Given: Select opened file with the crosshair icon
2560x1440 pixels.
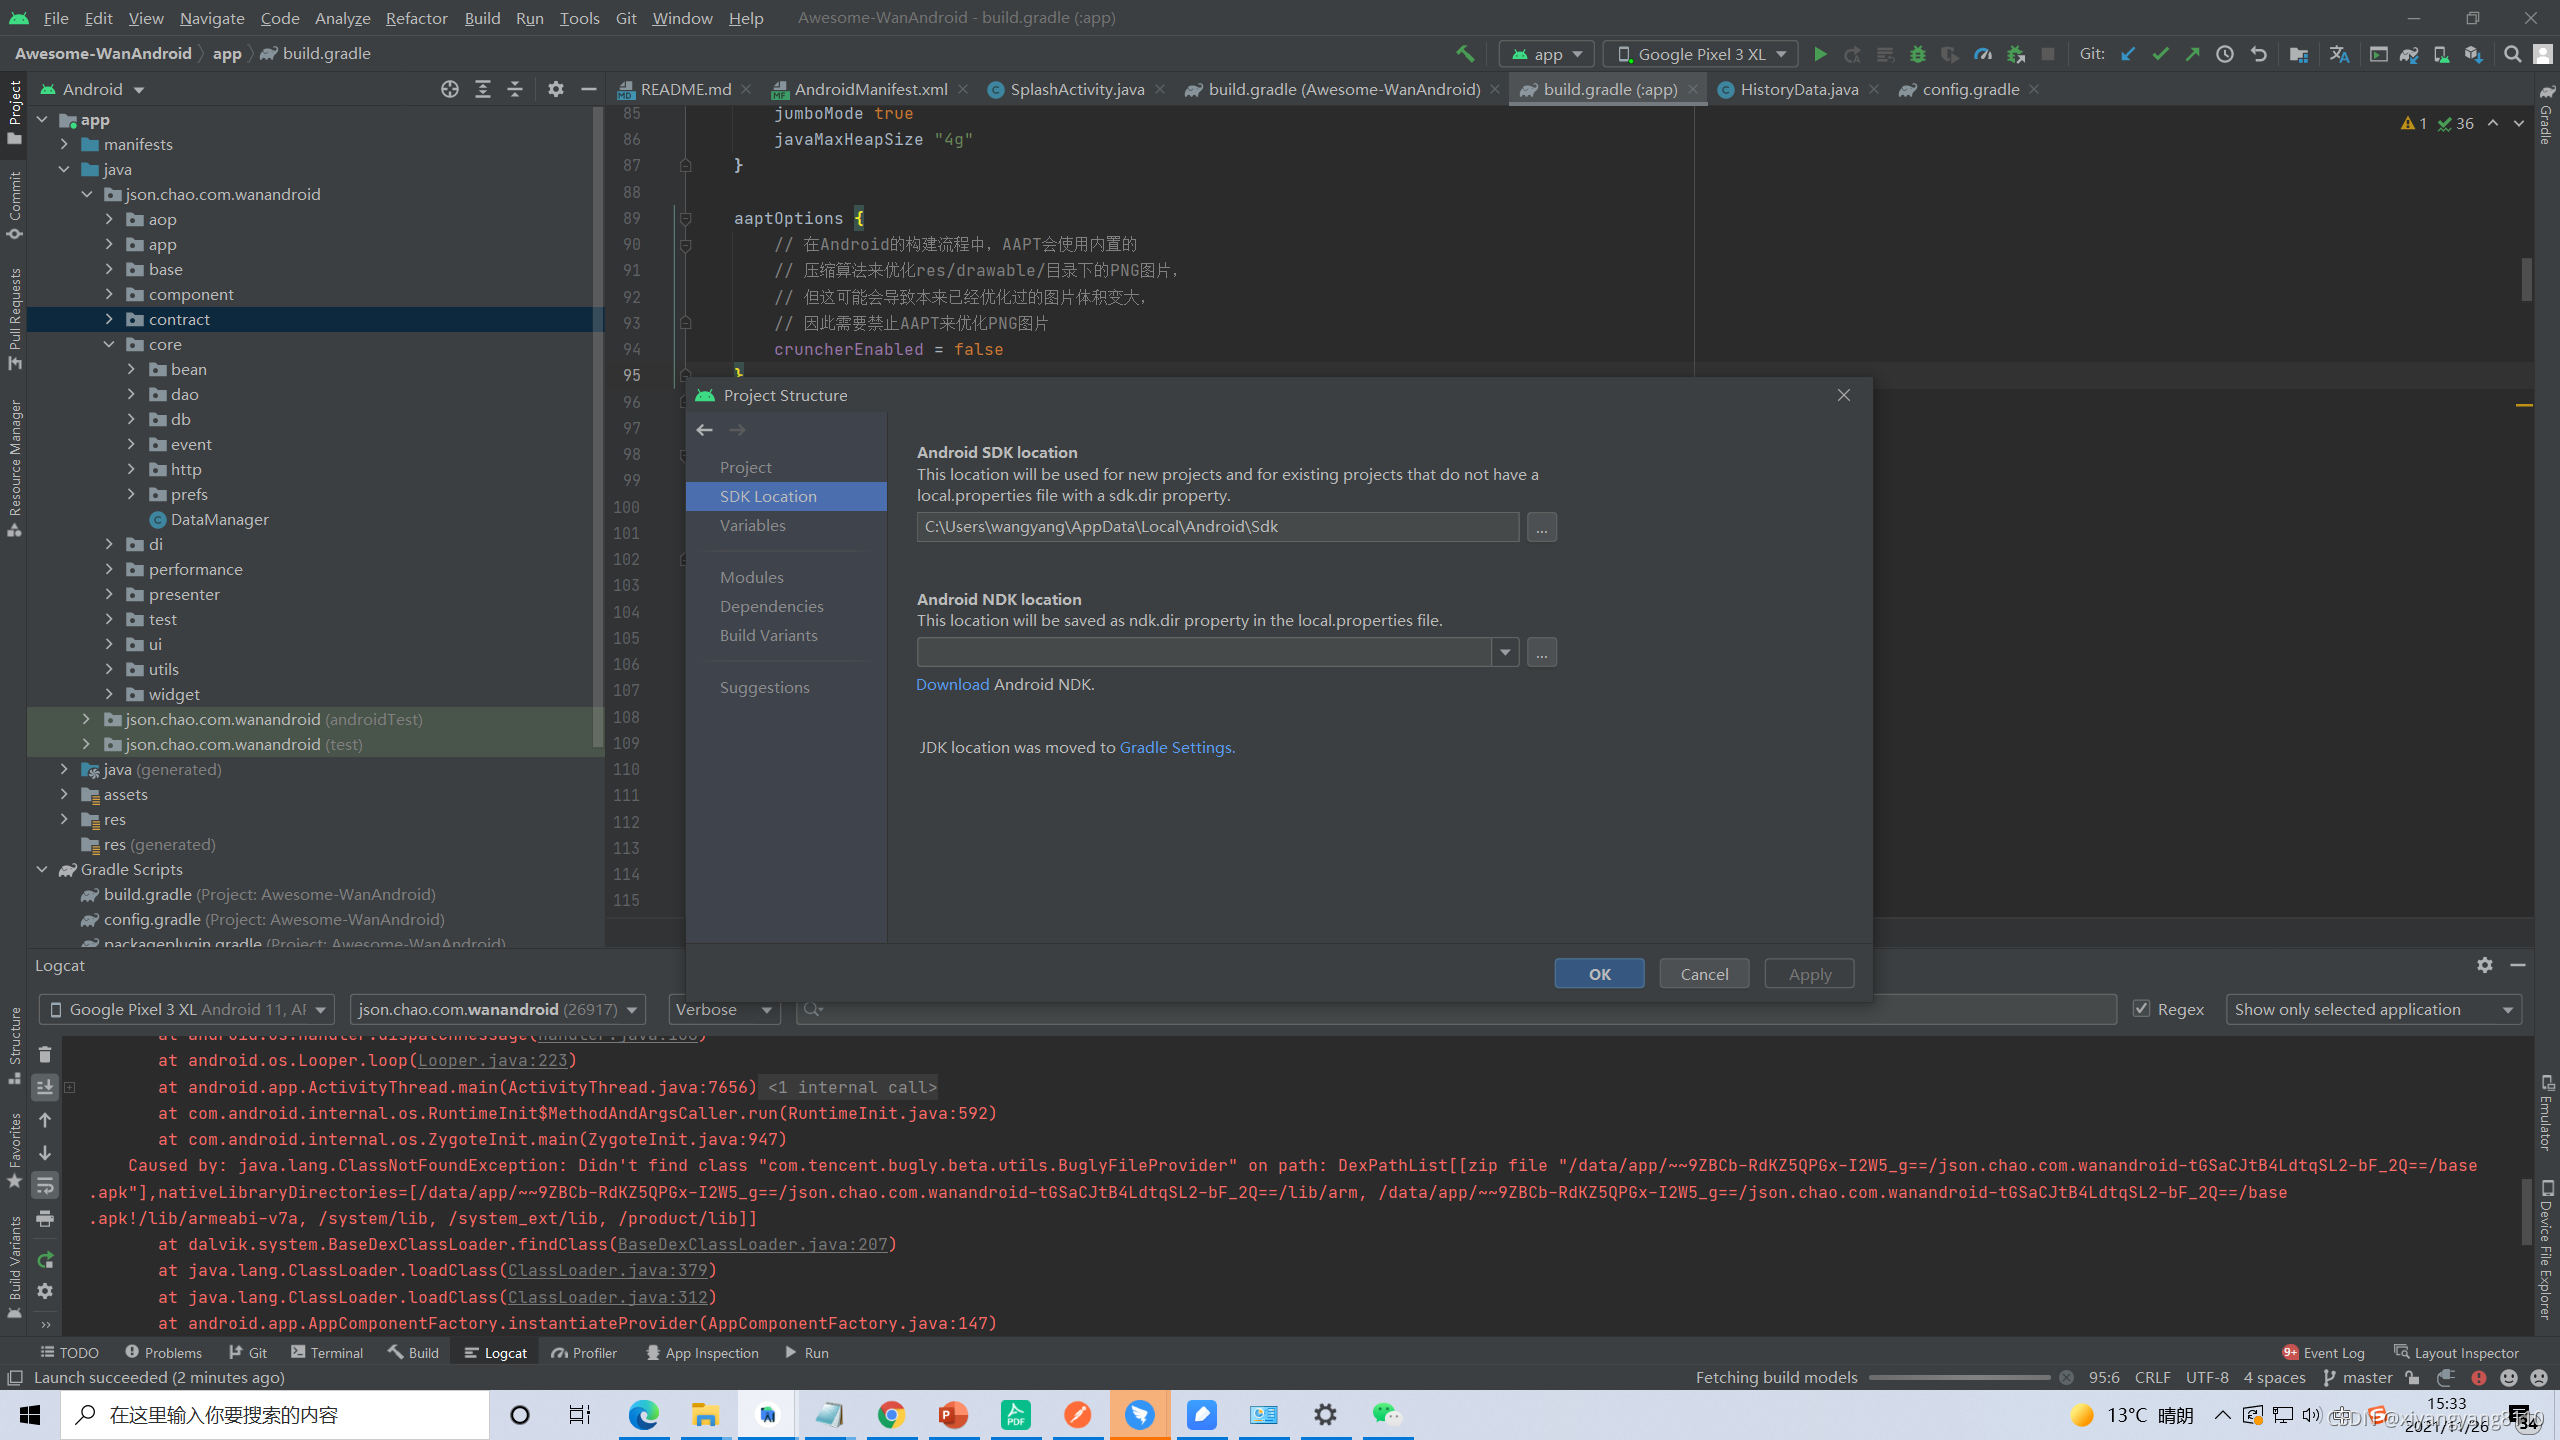Looking at the screenshot, I should click(449, 88).
